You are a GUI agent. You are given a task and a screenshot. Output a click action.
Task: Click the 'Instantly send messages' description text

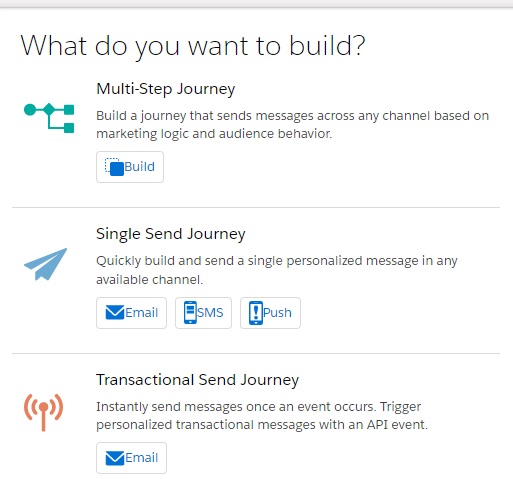coord(262,416)
